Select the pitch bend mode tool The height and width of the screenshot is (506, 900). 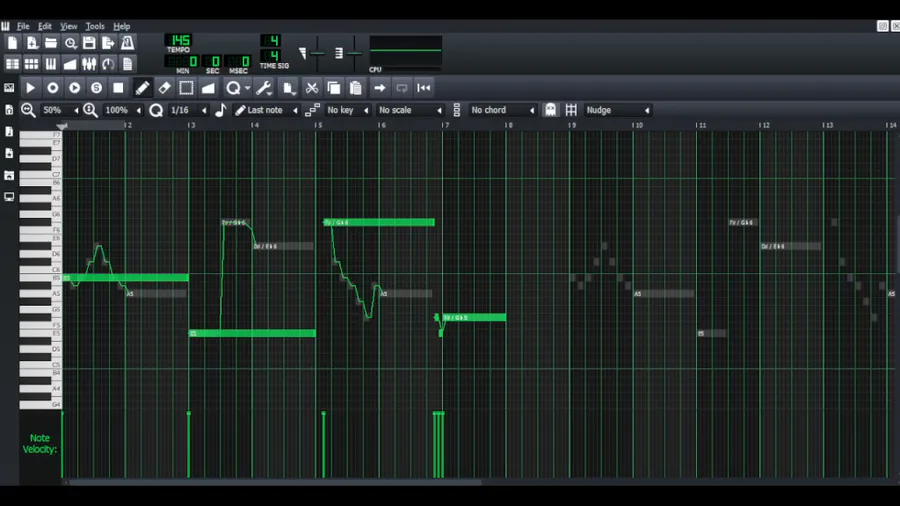(x=208, y=88)
